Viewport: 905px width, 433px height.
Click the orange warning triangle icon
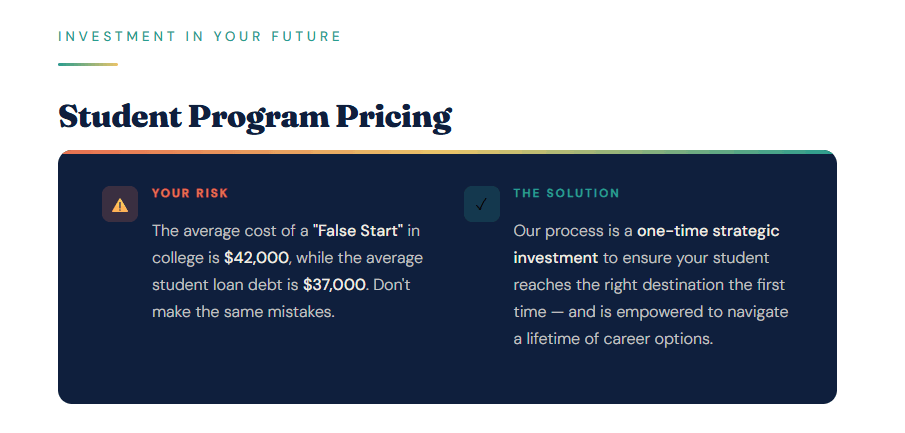[x=120, y=204]
